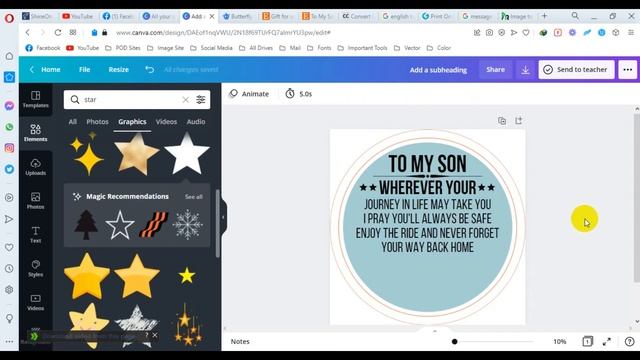
Task: Open the Templates sidebar panel
Action: 36,99
